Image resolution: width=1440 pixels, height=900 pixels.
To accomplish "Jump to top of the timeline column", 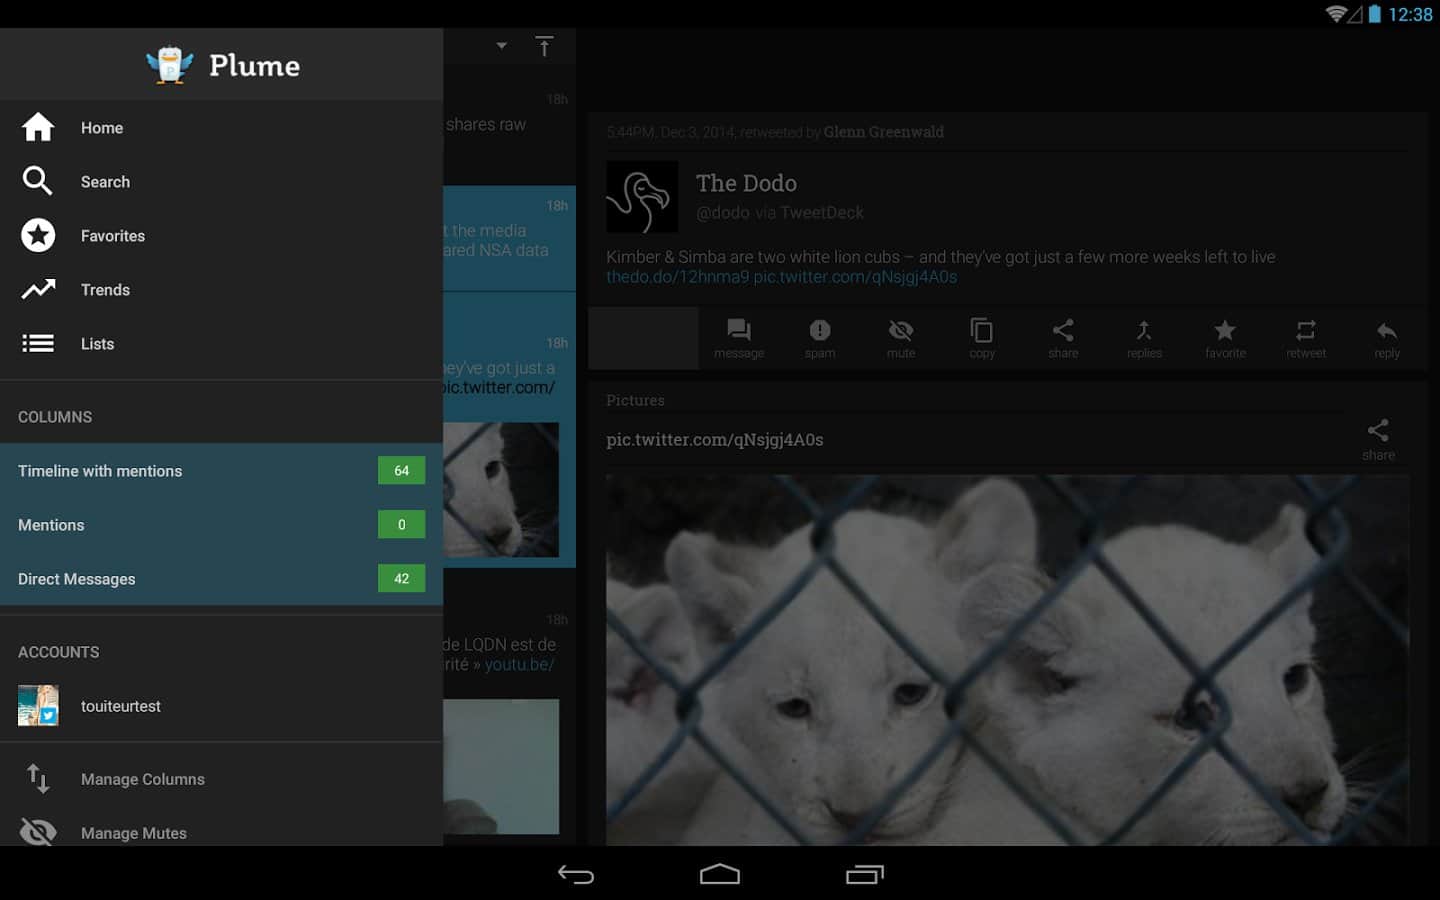I will pos(544,46).
